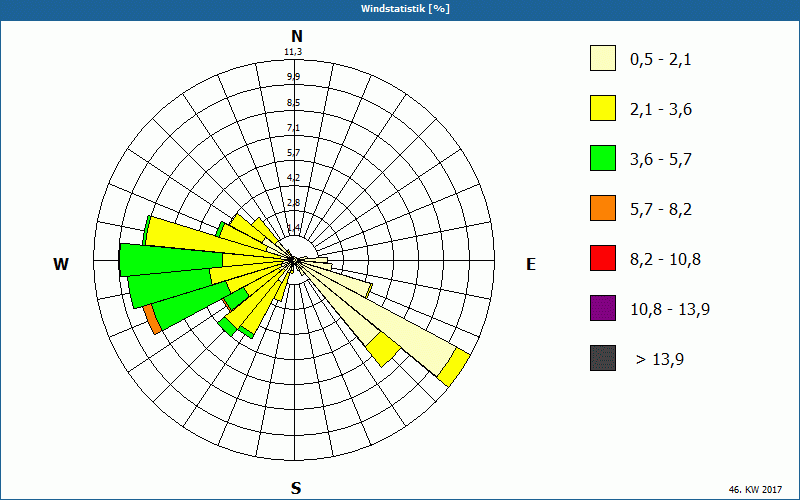Click the 7,1 ring scale label
The image size is (800, 500).
click(x=293, y=128)
